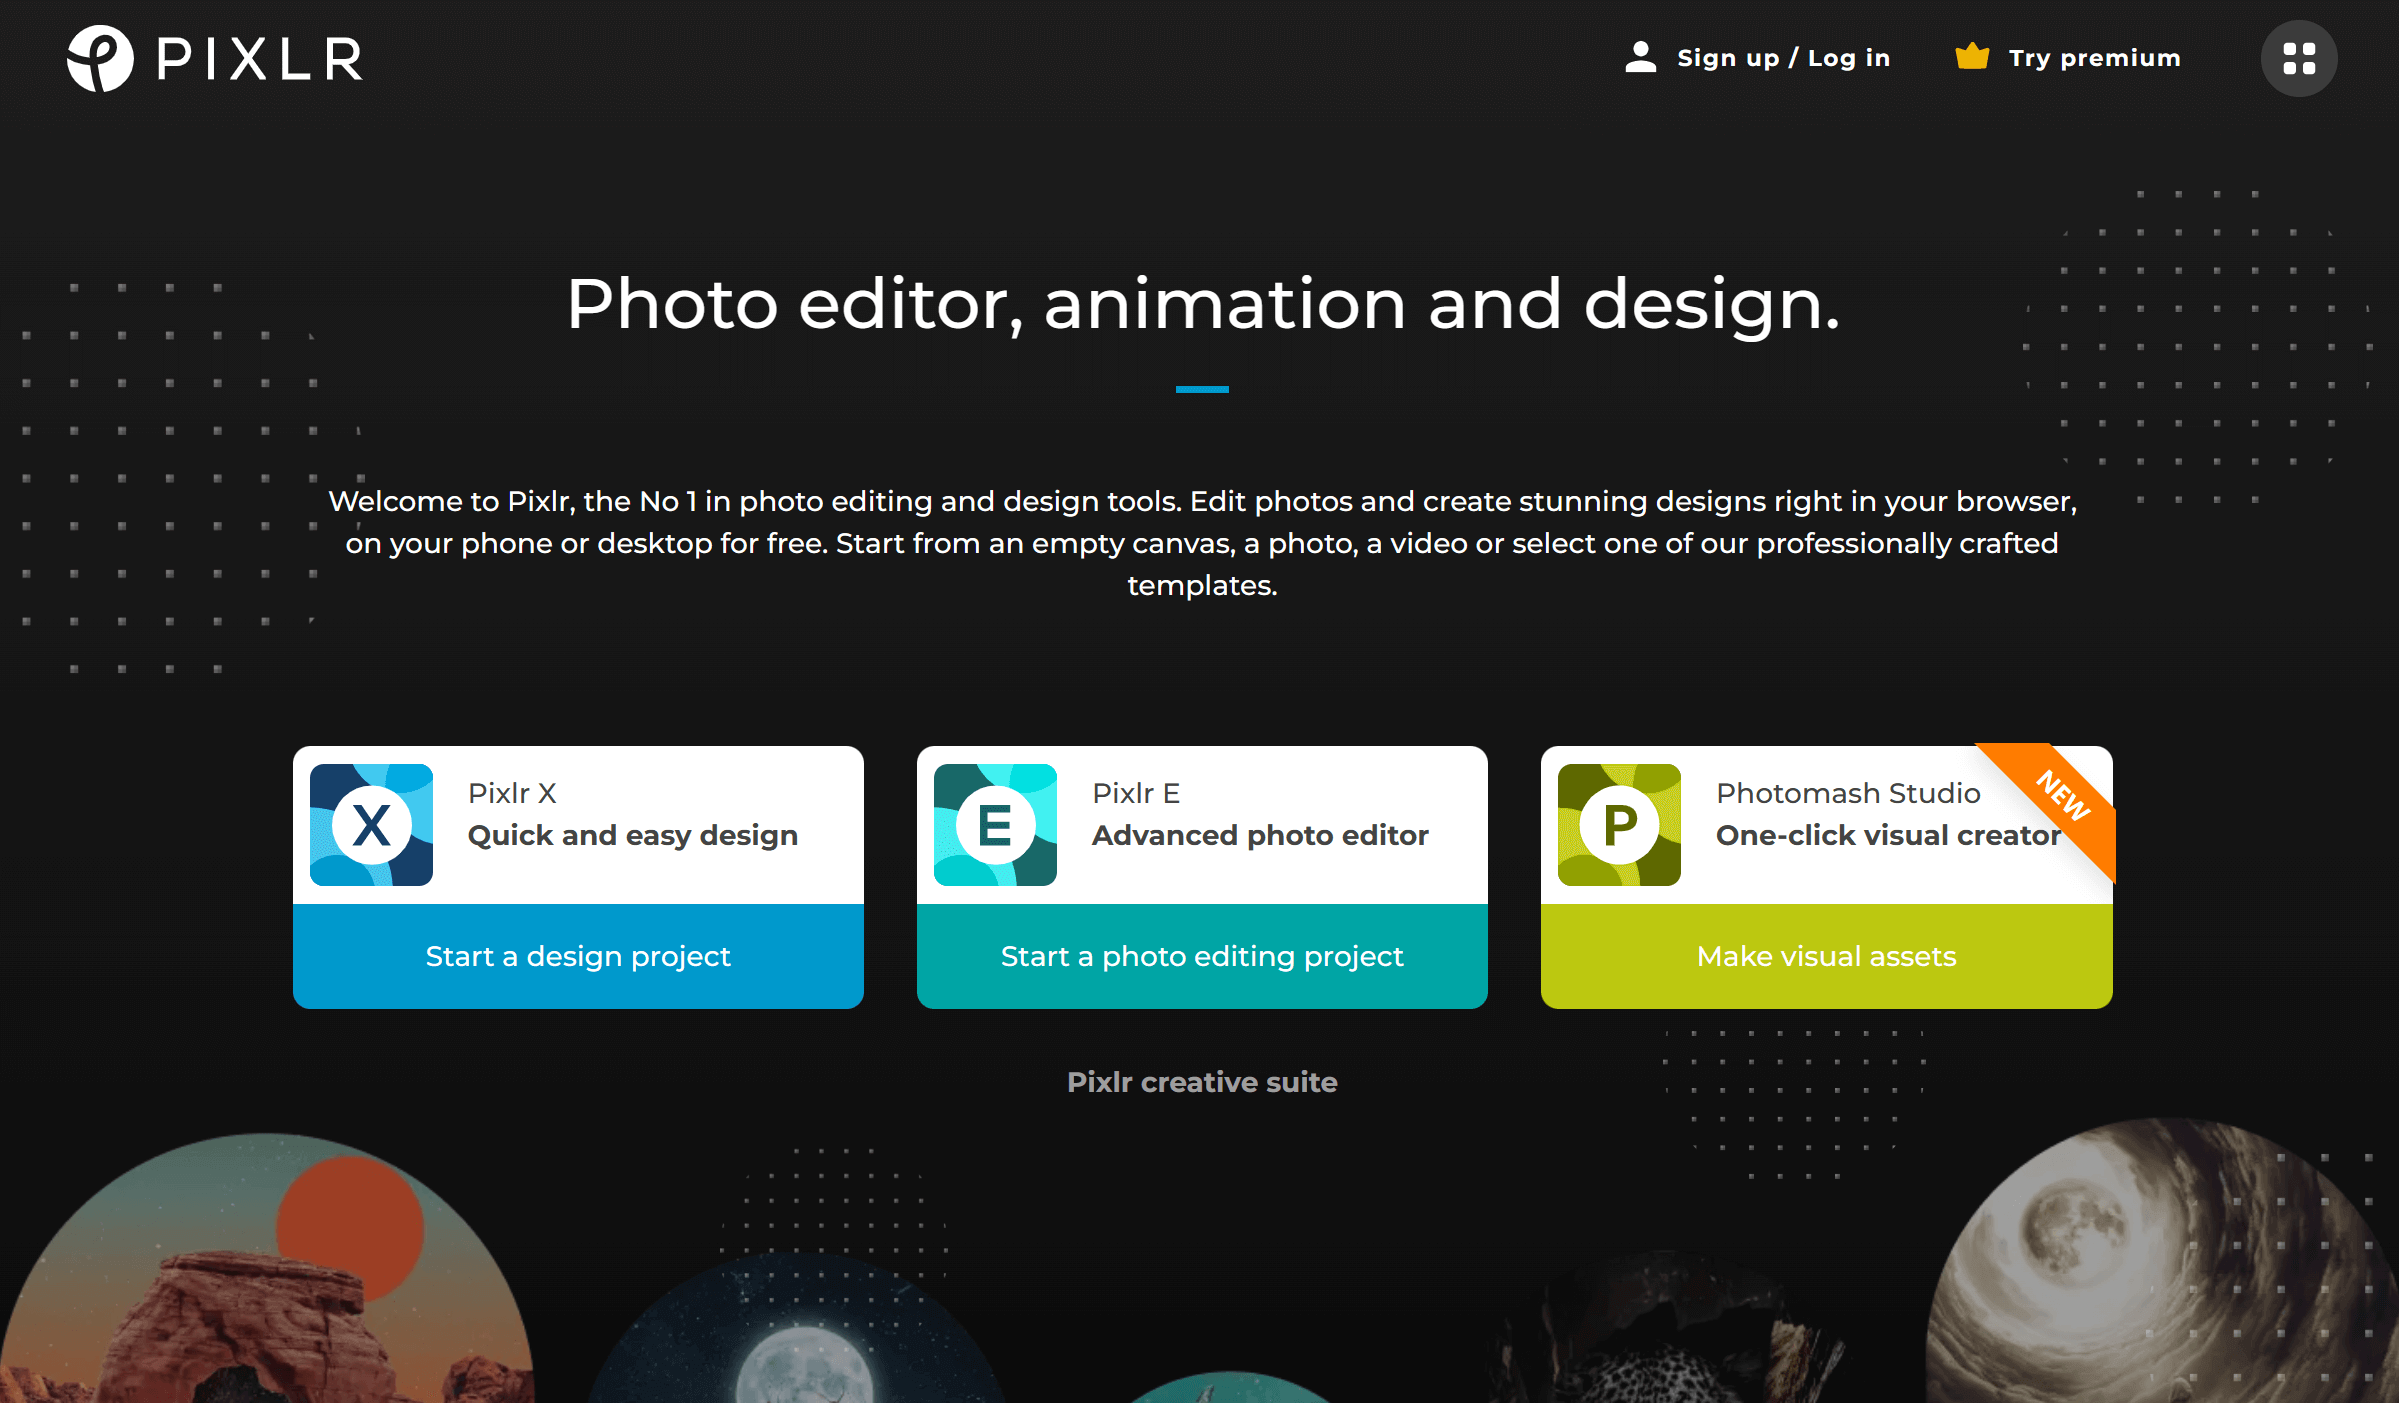Click the Pixlr logo icon
The height and width of the screenshot is (1403, 2399).
[100, 58]
